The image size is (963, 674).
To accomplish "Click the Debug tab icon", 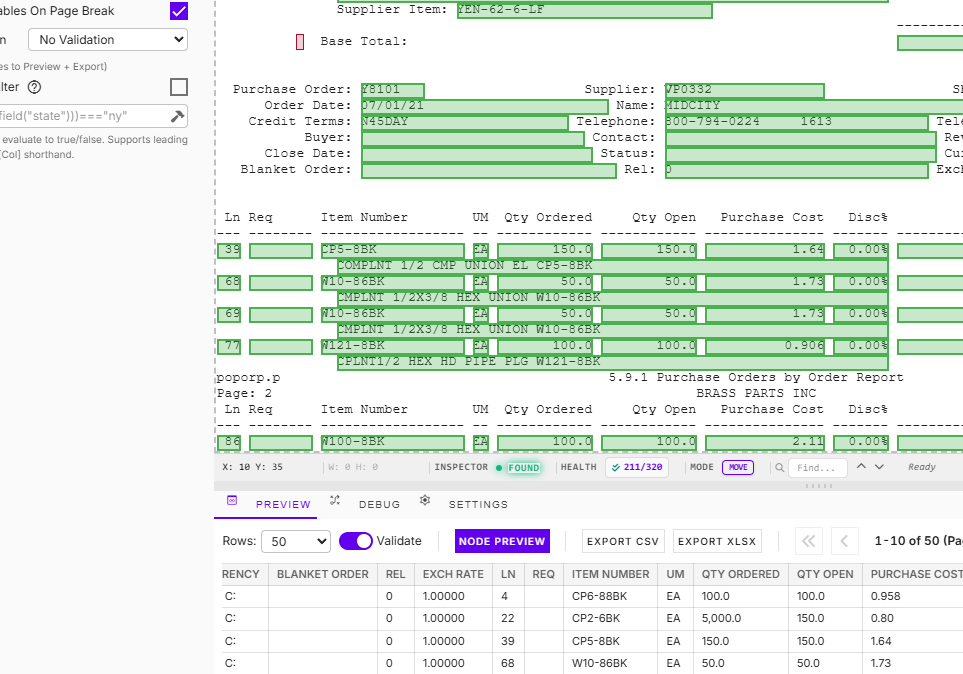I will coord(335,501).
